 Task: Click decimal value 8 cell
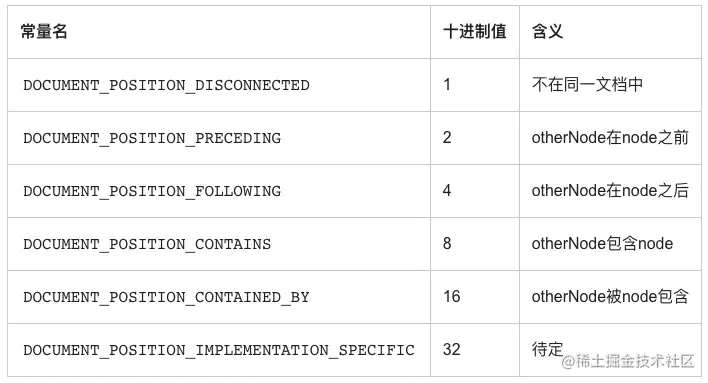[475, 244]
